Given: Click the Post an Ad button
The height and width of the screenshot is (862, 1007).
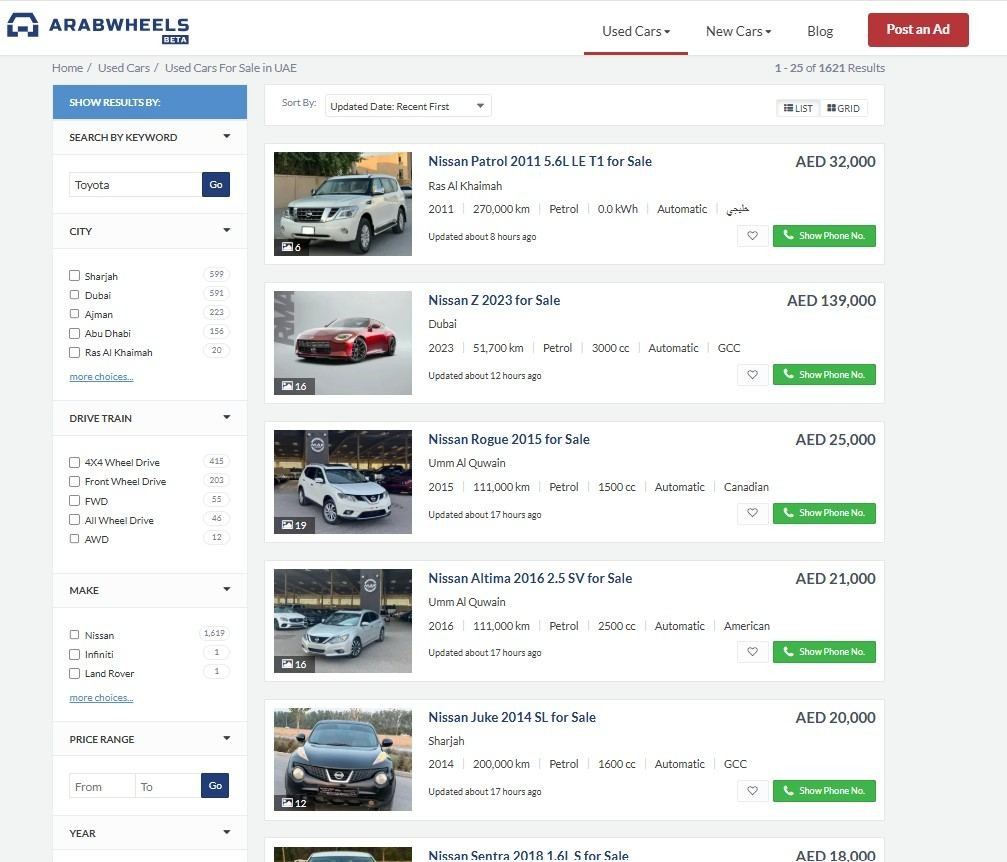Looking at the screenshot, I should click(918, 30).
